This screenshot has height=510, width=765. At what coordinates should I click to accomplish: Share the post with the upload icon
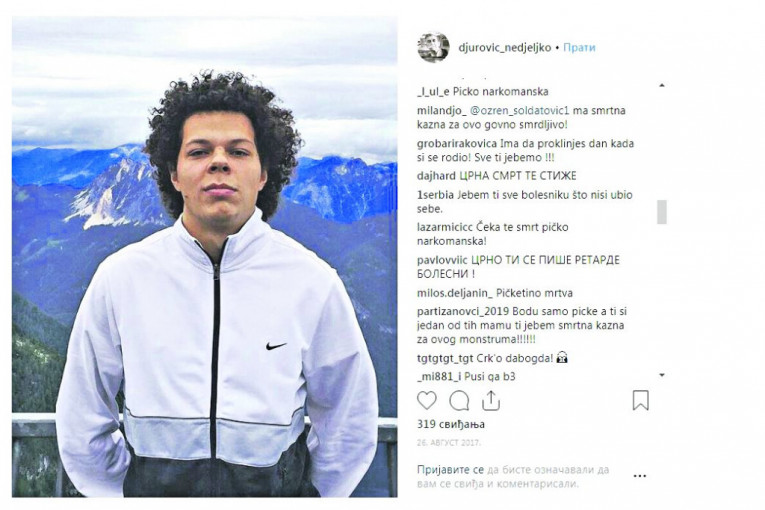tap(491, 400)
